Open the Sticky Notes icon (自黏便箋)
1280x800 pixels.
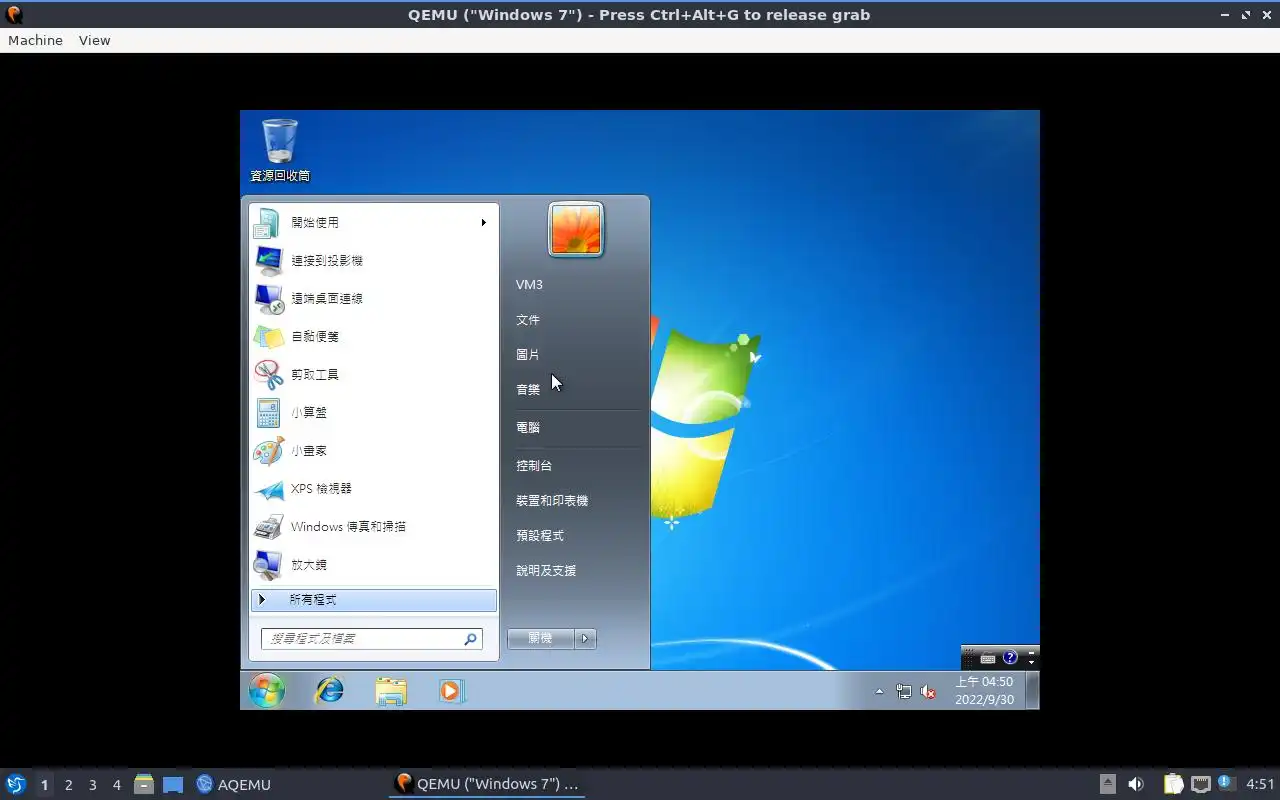(267, 336)
